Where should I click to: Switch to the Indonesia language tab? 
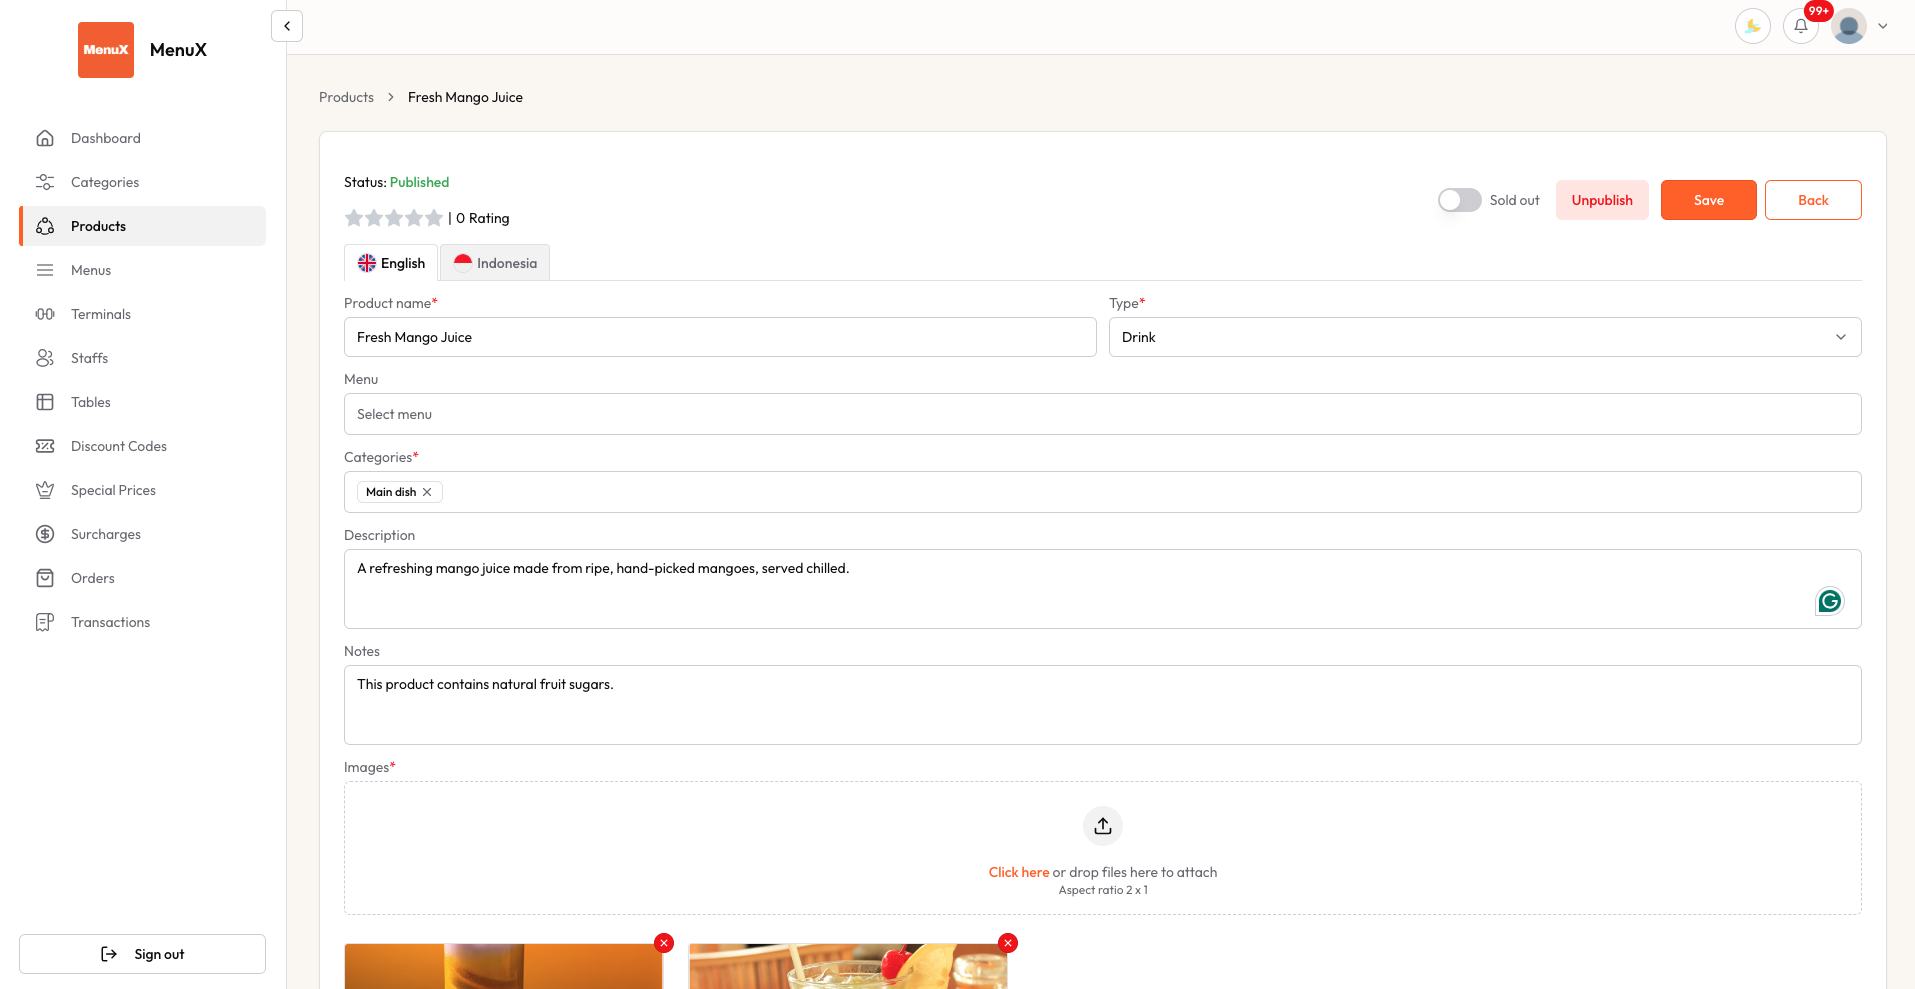[x=495, y=263]
